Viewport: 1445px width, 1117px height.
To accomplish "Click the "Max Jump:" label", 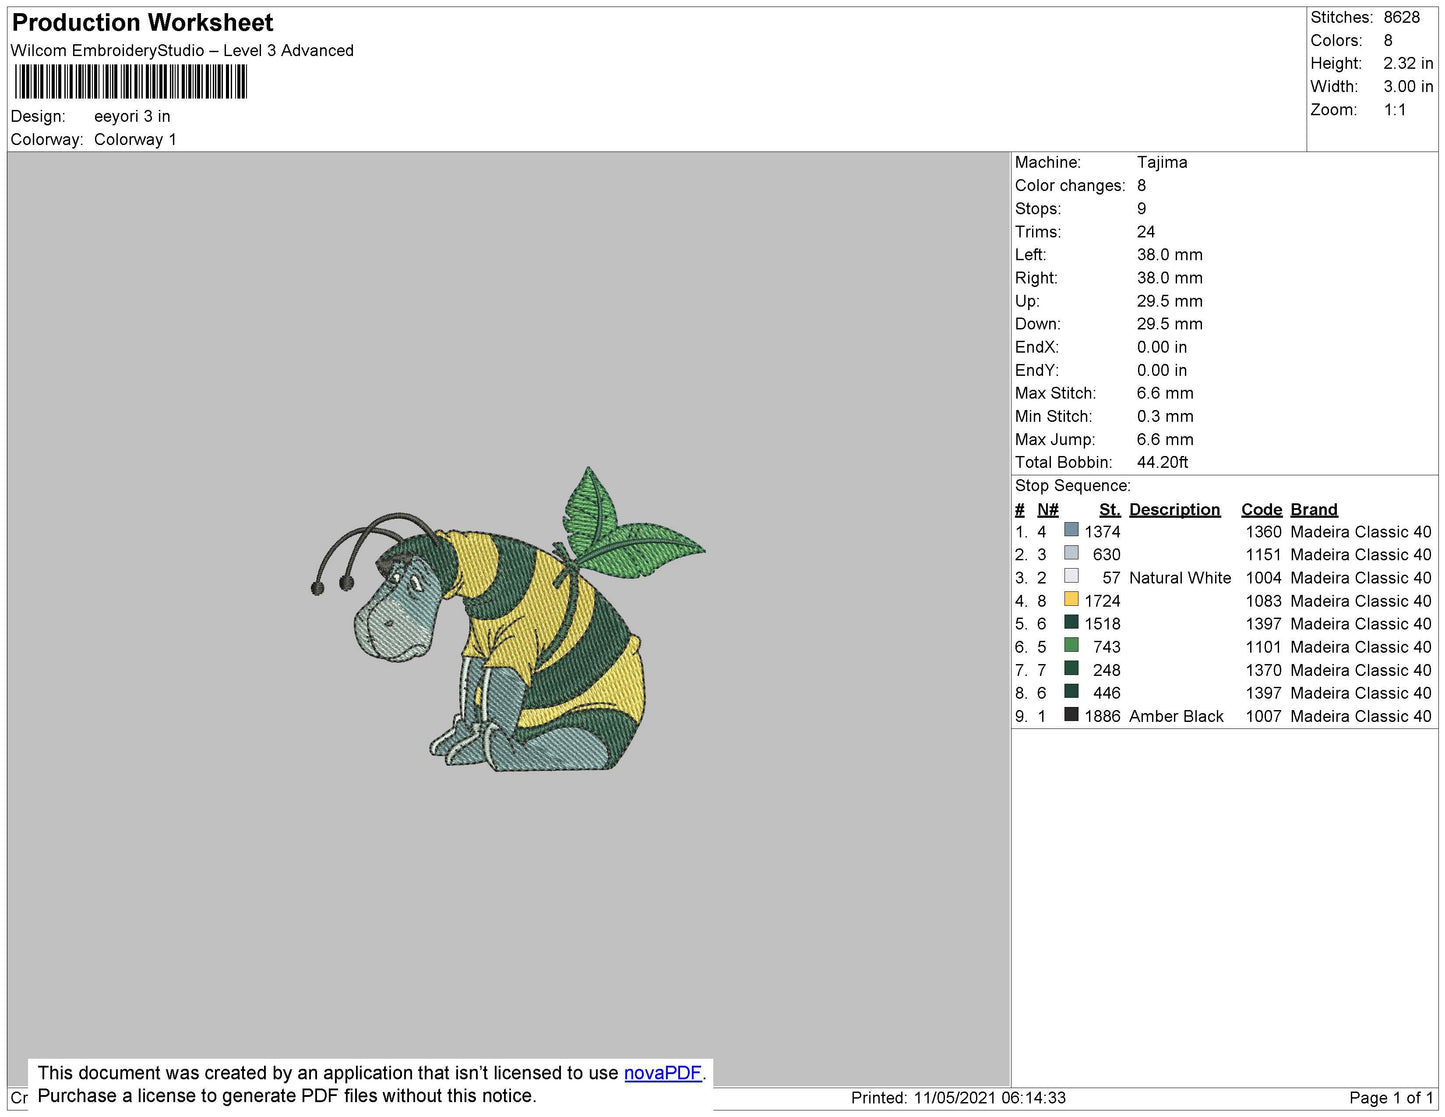I will point(1055,439).
